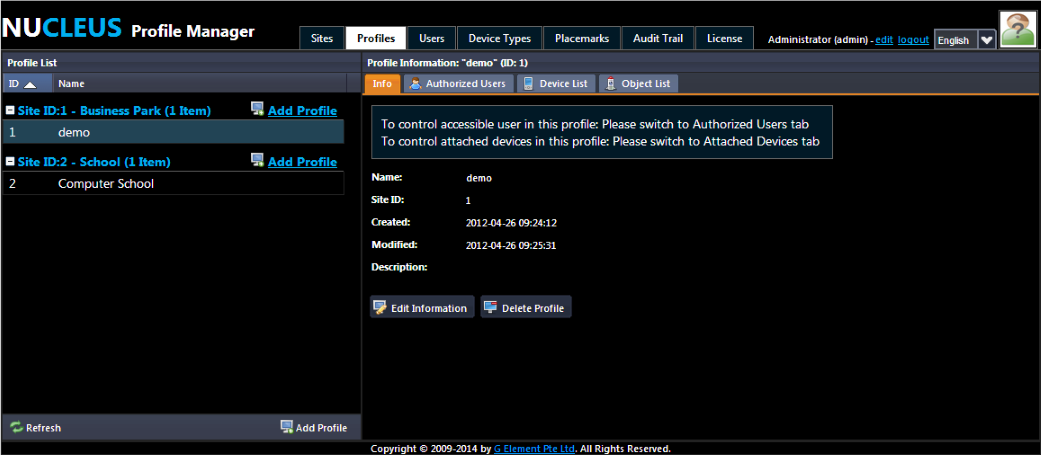Open the Sites tab
Image resolution: width=1041 pixels, height=455 pixels.
click(x=322, y=39)
